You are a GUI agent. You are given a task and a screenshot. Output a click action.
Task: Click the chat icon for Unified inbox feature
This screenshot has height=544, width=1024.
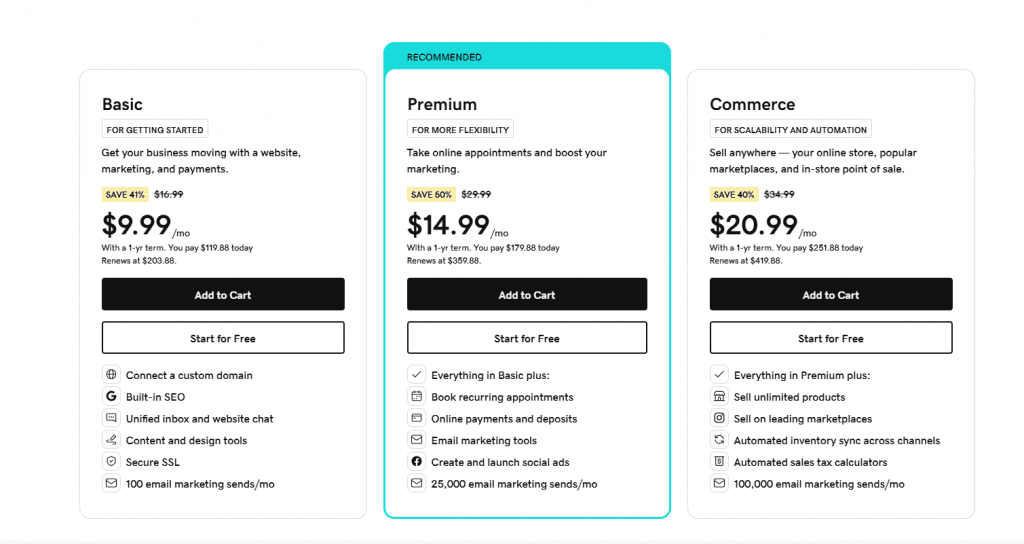point(111,418)
